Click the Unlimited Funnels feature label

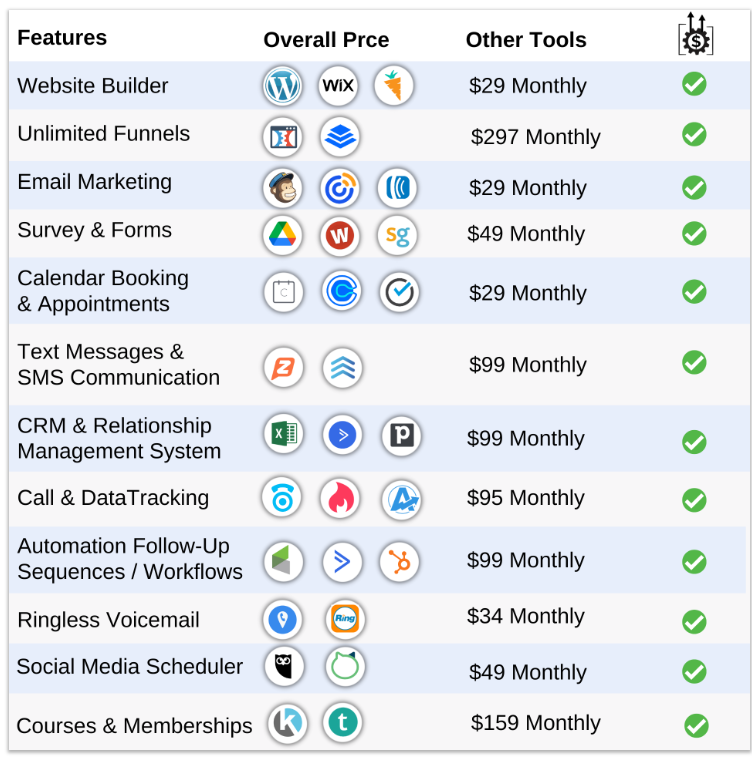tap(103, 134)
